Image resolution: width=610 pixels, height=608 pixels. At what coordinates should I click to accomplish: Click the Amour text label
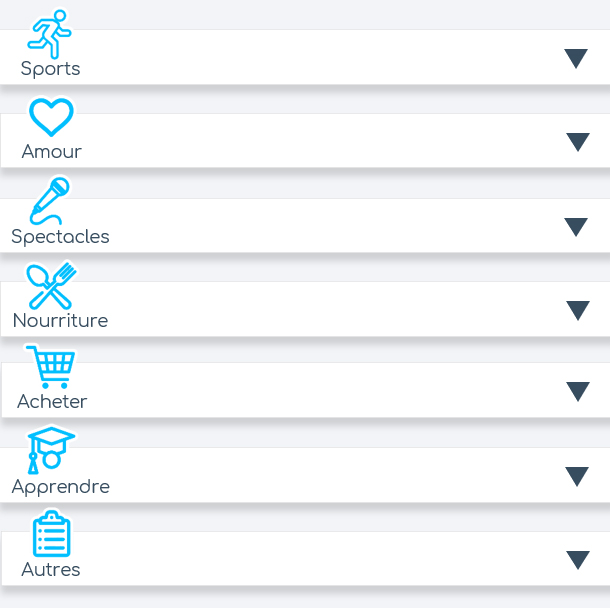(x=52, y=152)
